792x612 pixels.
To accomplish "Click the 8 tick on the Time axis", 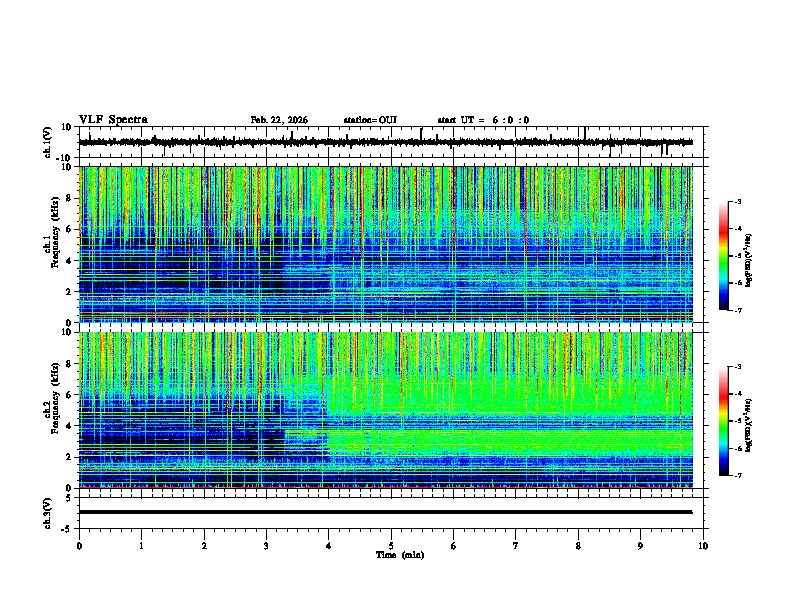I will click(x=578, y=546).
